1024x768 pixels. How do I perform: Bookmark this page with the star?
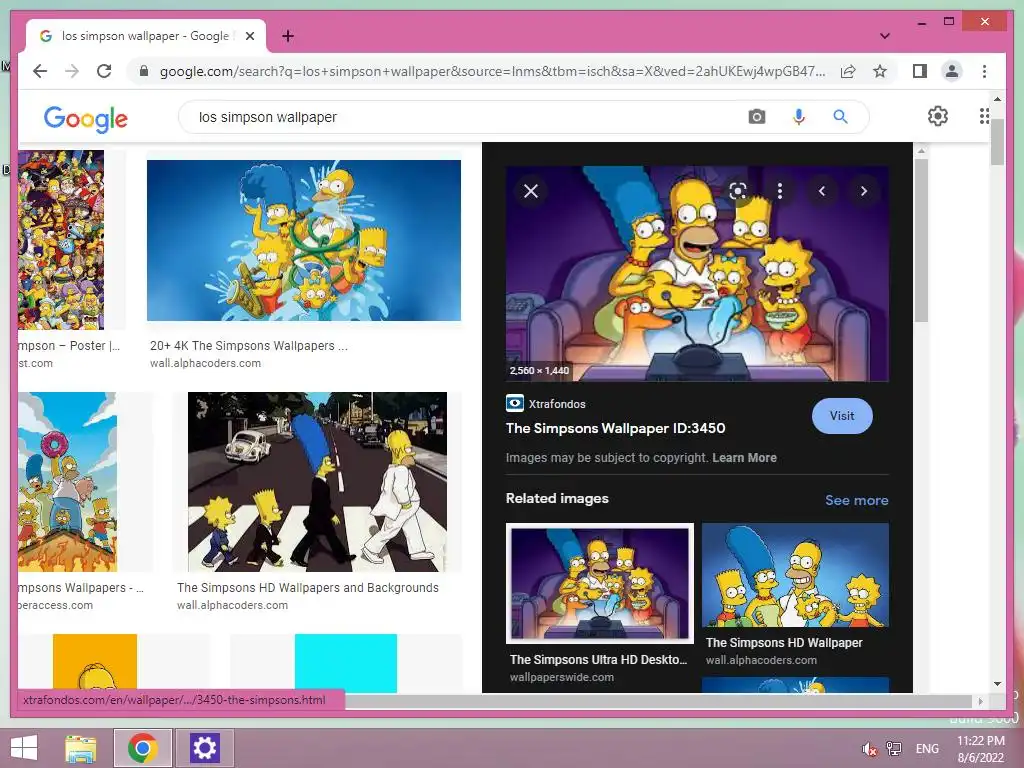coord(880,71)
